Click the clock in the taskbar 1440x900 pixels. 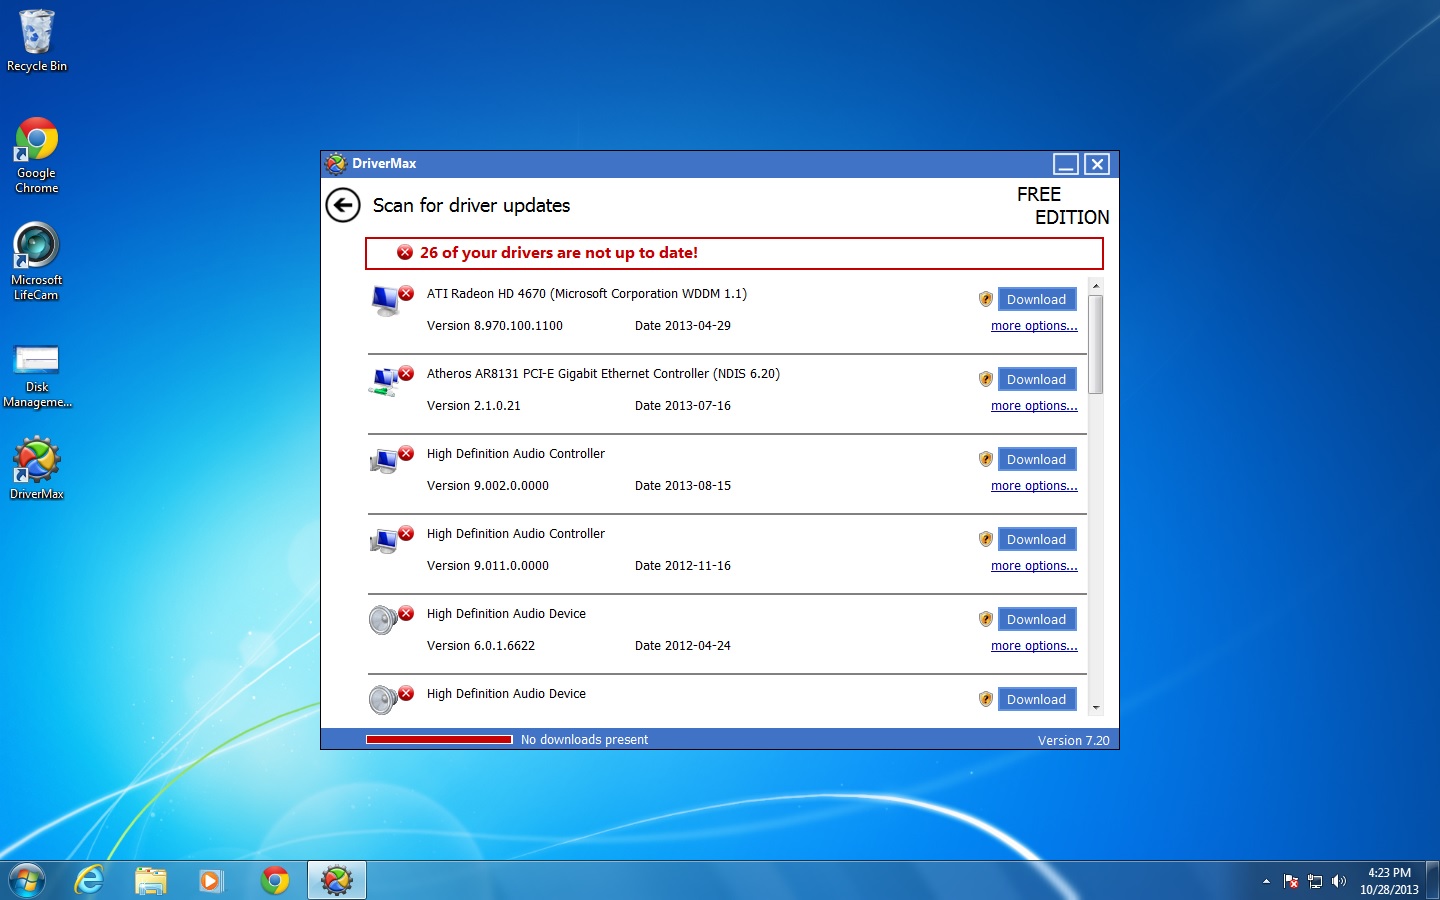(x=1389, y=881)
